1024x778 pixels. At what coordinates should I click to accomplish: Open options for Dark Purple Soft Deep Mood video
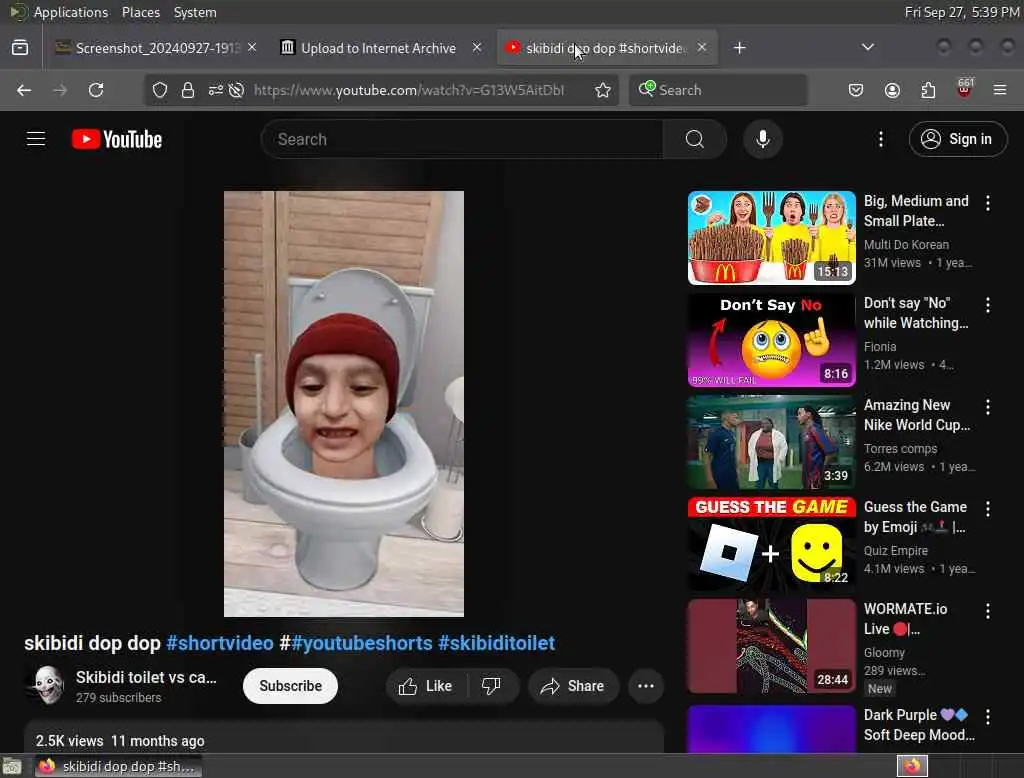tap(988, 717)
